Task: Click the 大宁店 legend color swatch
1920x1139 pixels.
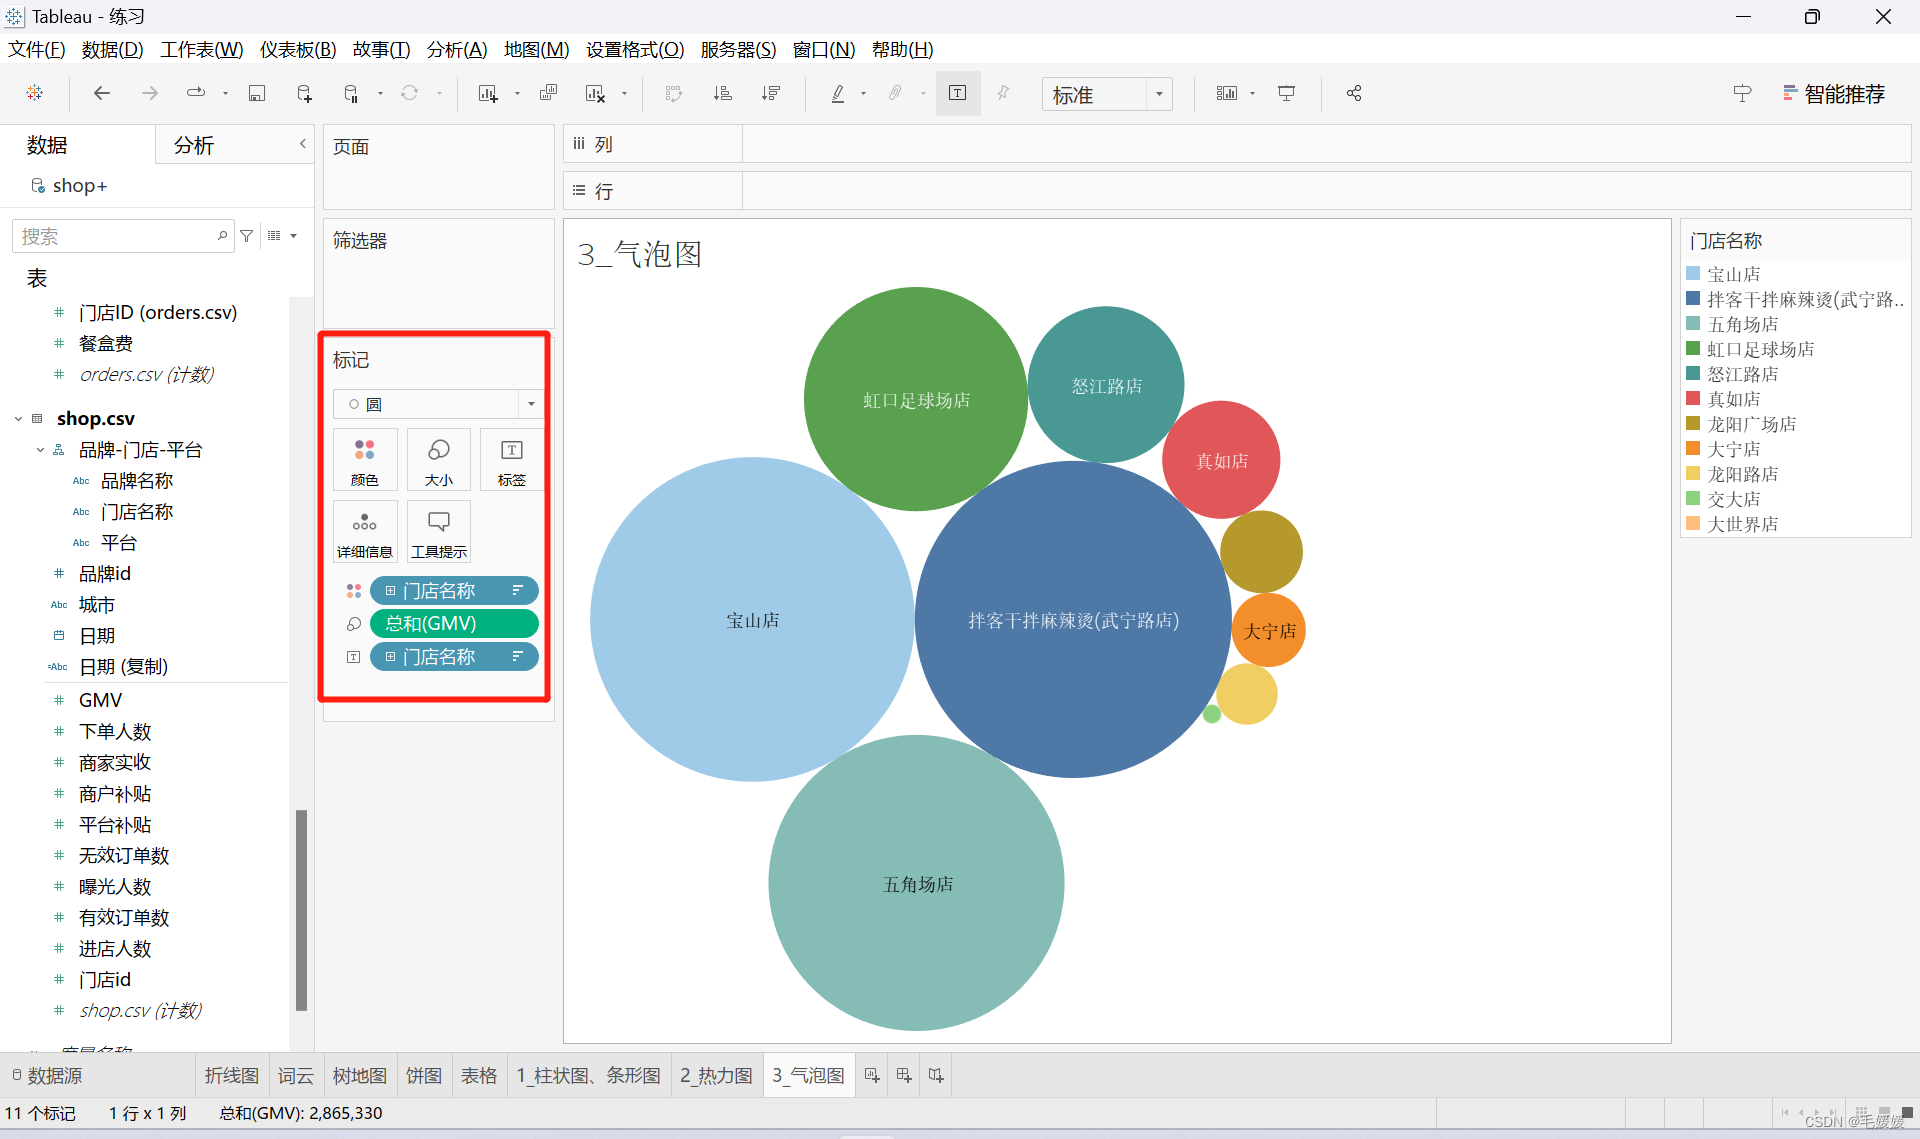Action: pos(1693,448)
